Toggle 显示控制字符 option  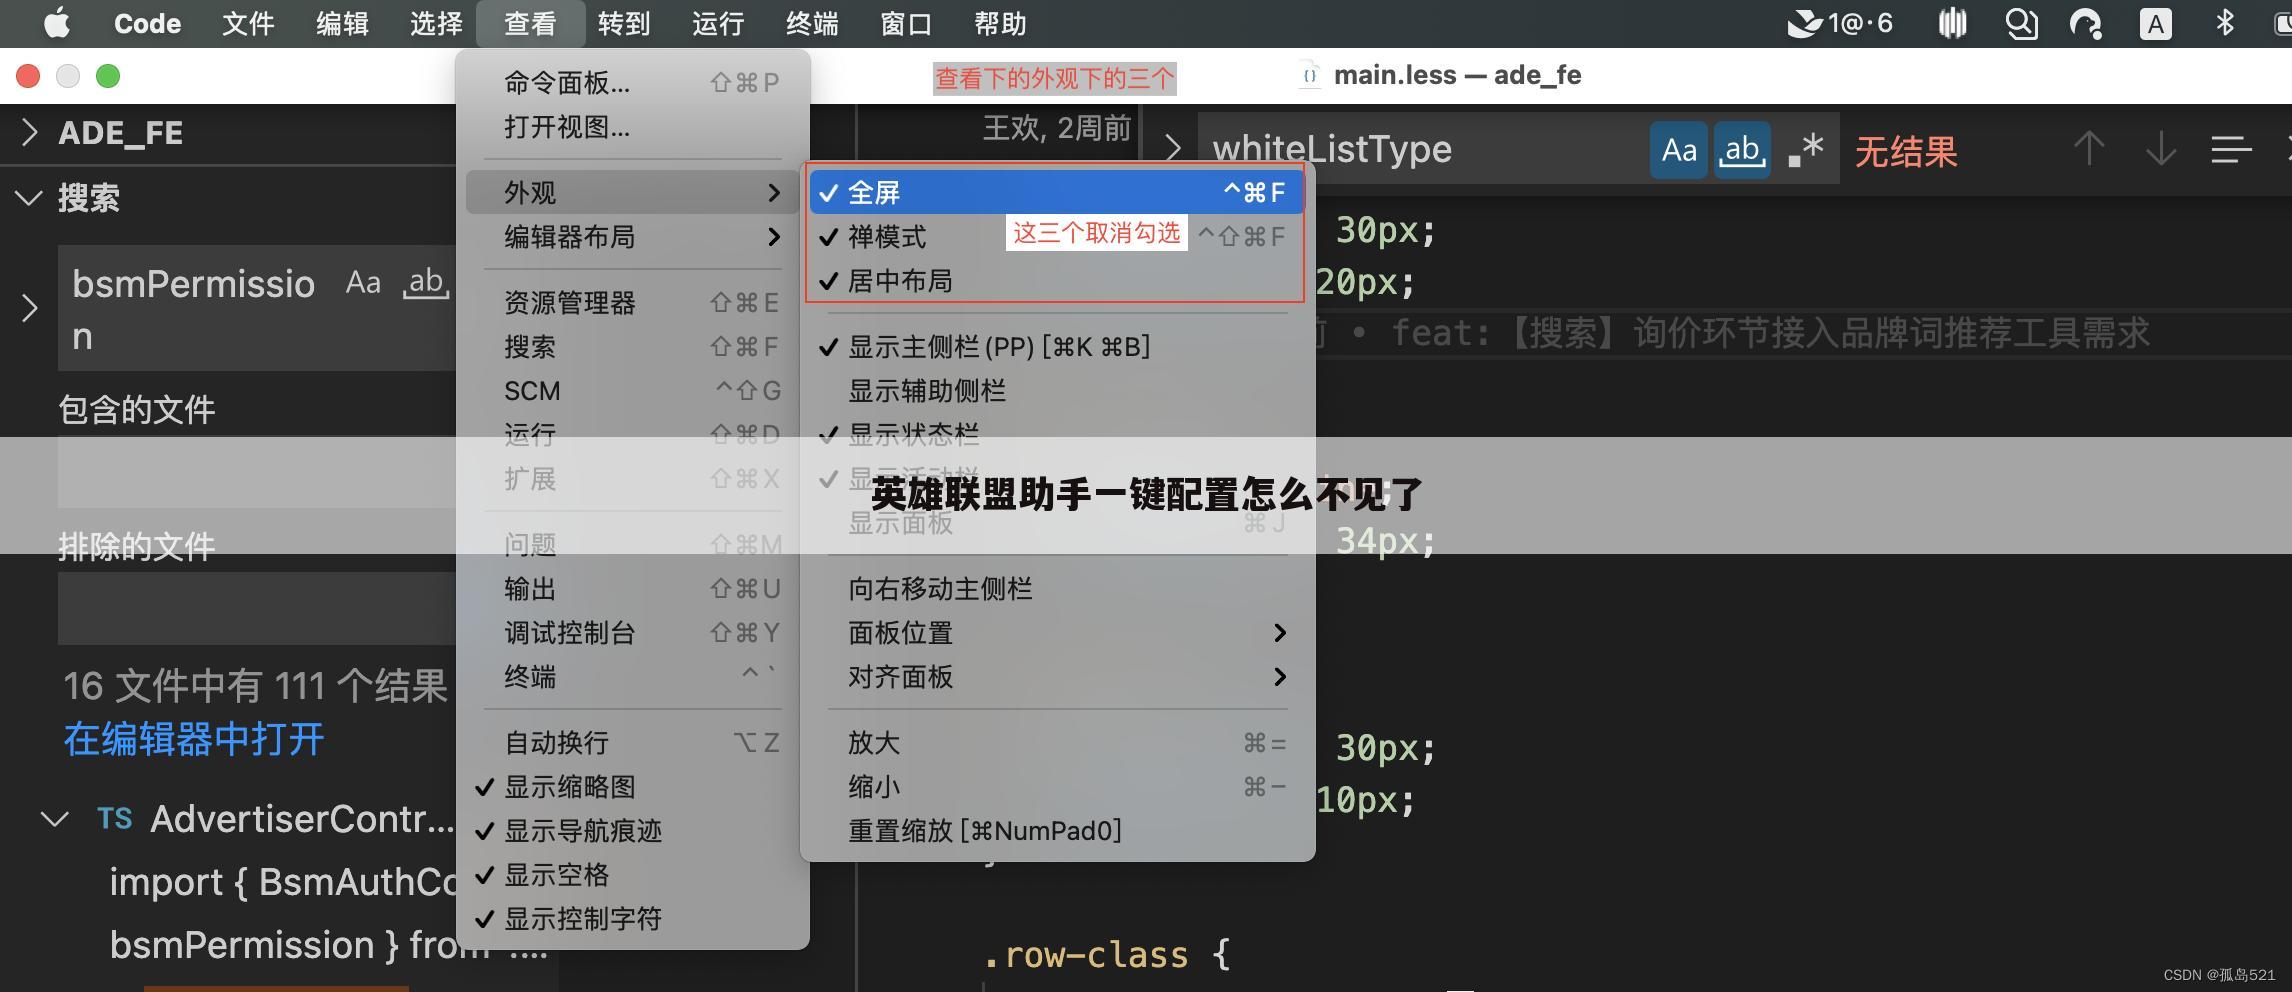tap(633, 918)
